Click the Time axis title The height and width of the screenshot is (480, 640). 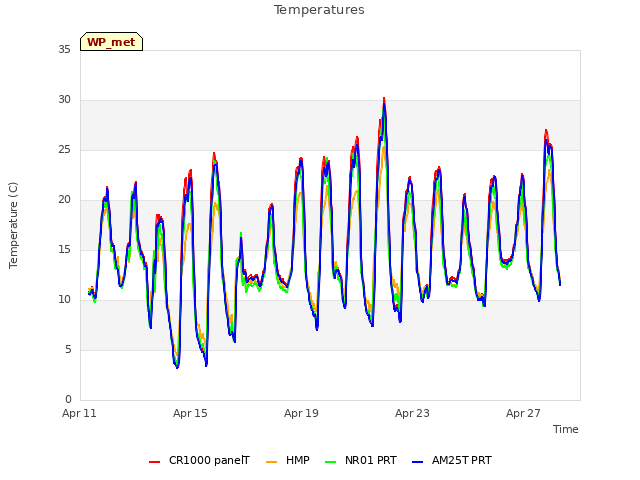(566, 429)
